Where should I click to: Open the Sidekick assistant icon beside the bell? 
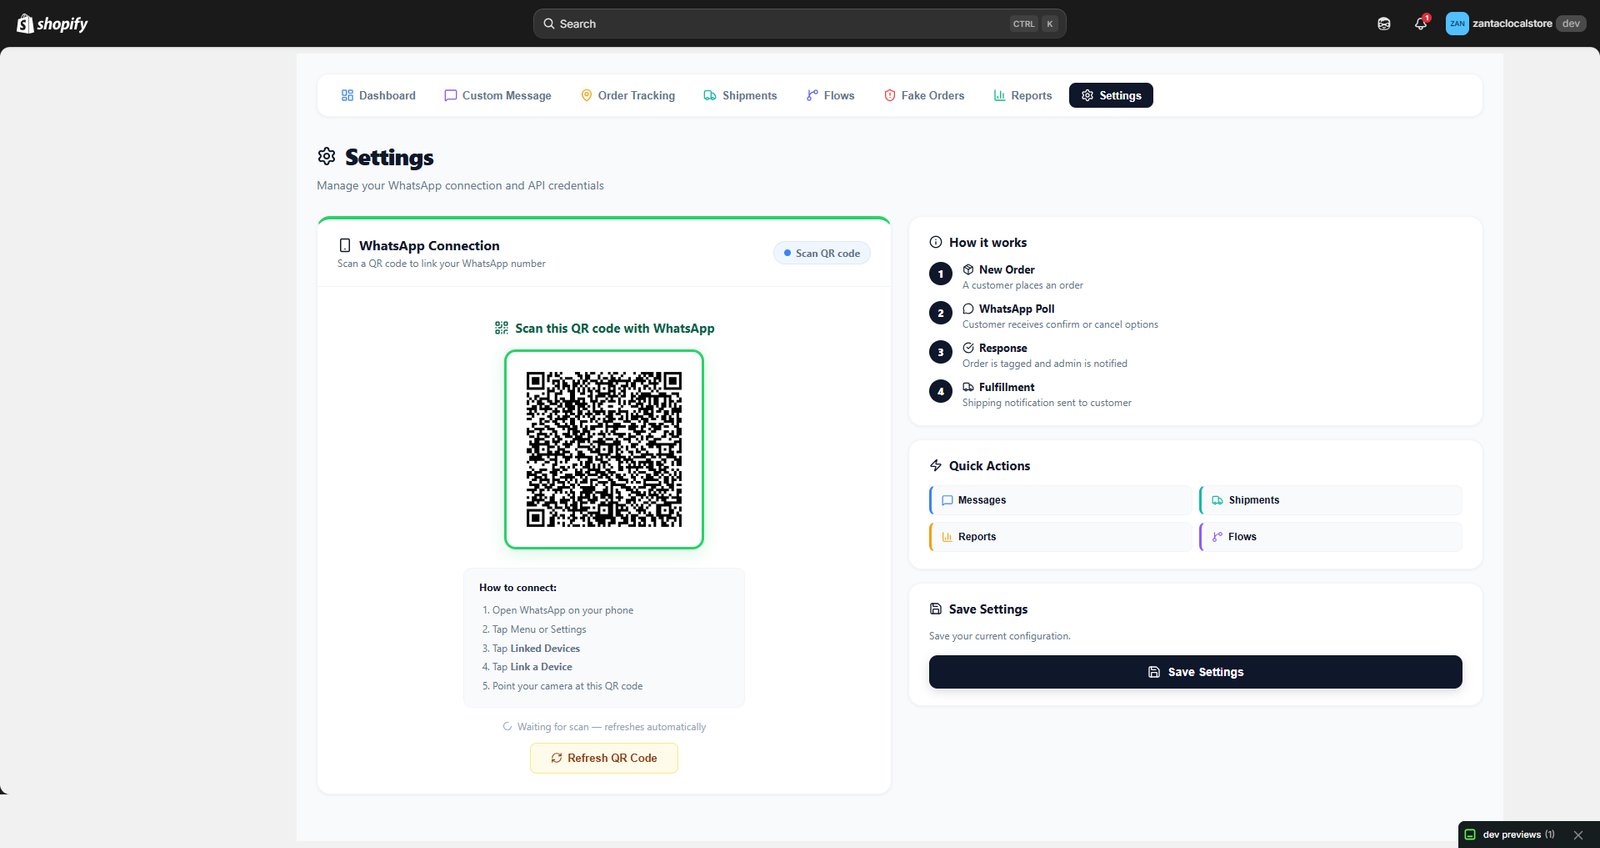(x=1384, y=24)
